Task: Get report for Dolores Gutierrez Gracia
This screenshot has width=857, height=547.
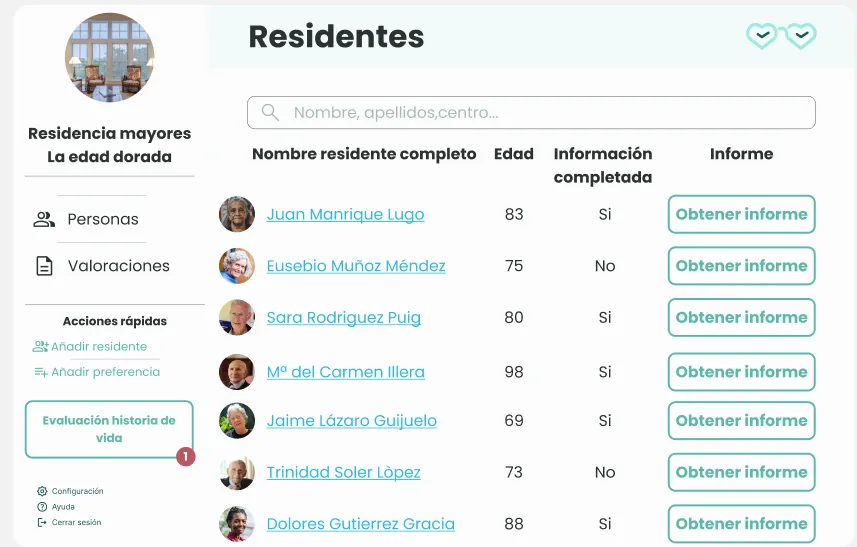Action: coord(742,524)
